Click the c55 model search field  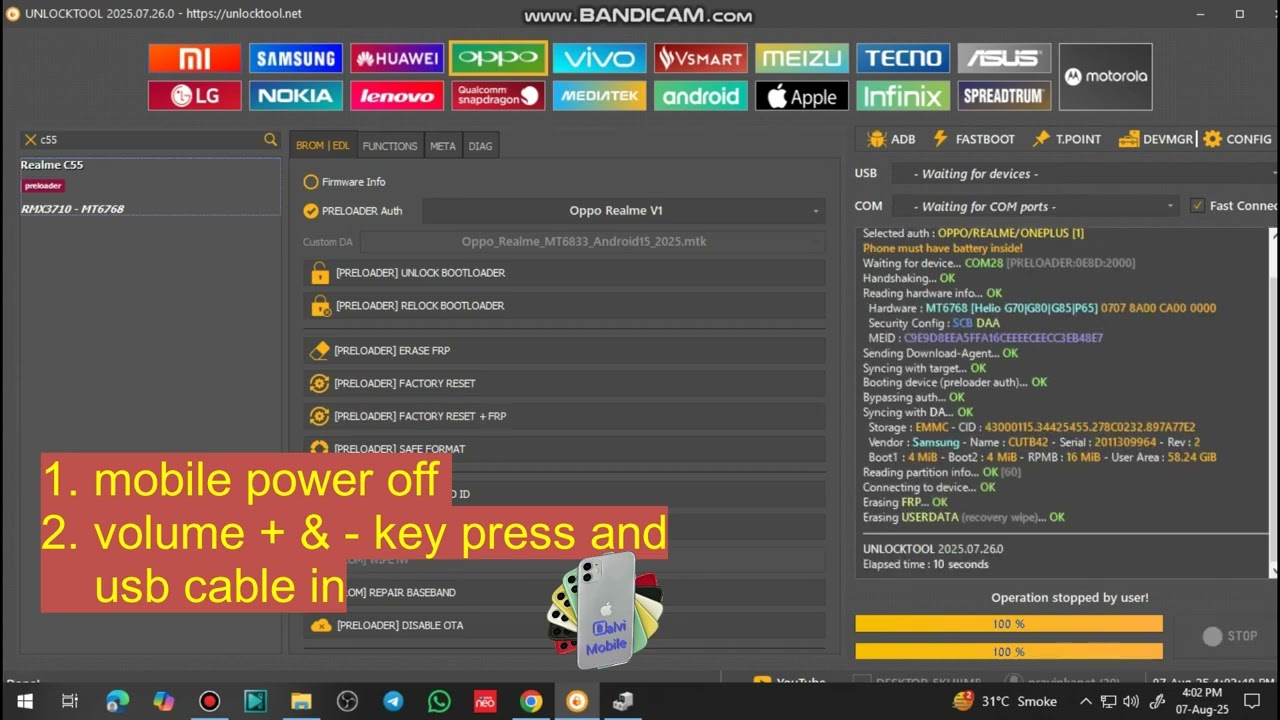(150, 140)
